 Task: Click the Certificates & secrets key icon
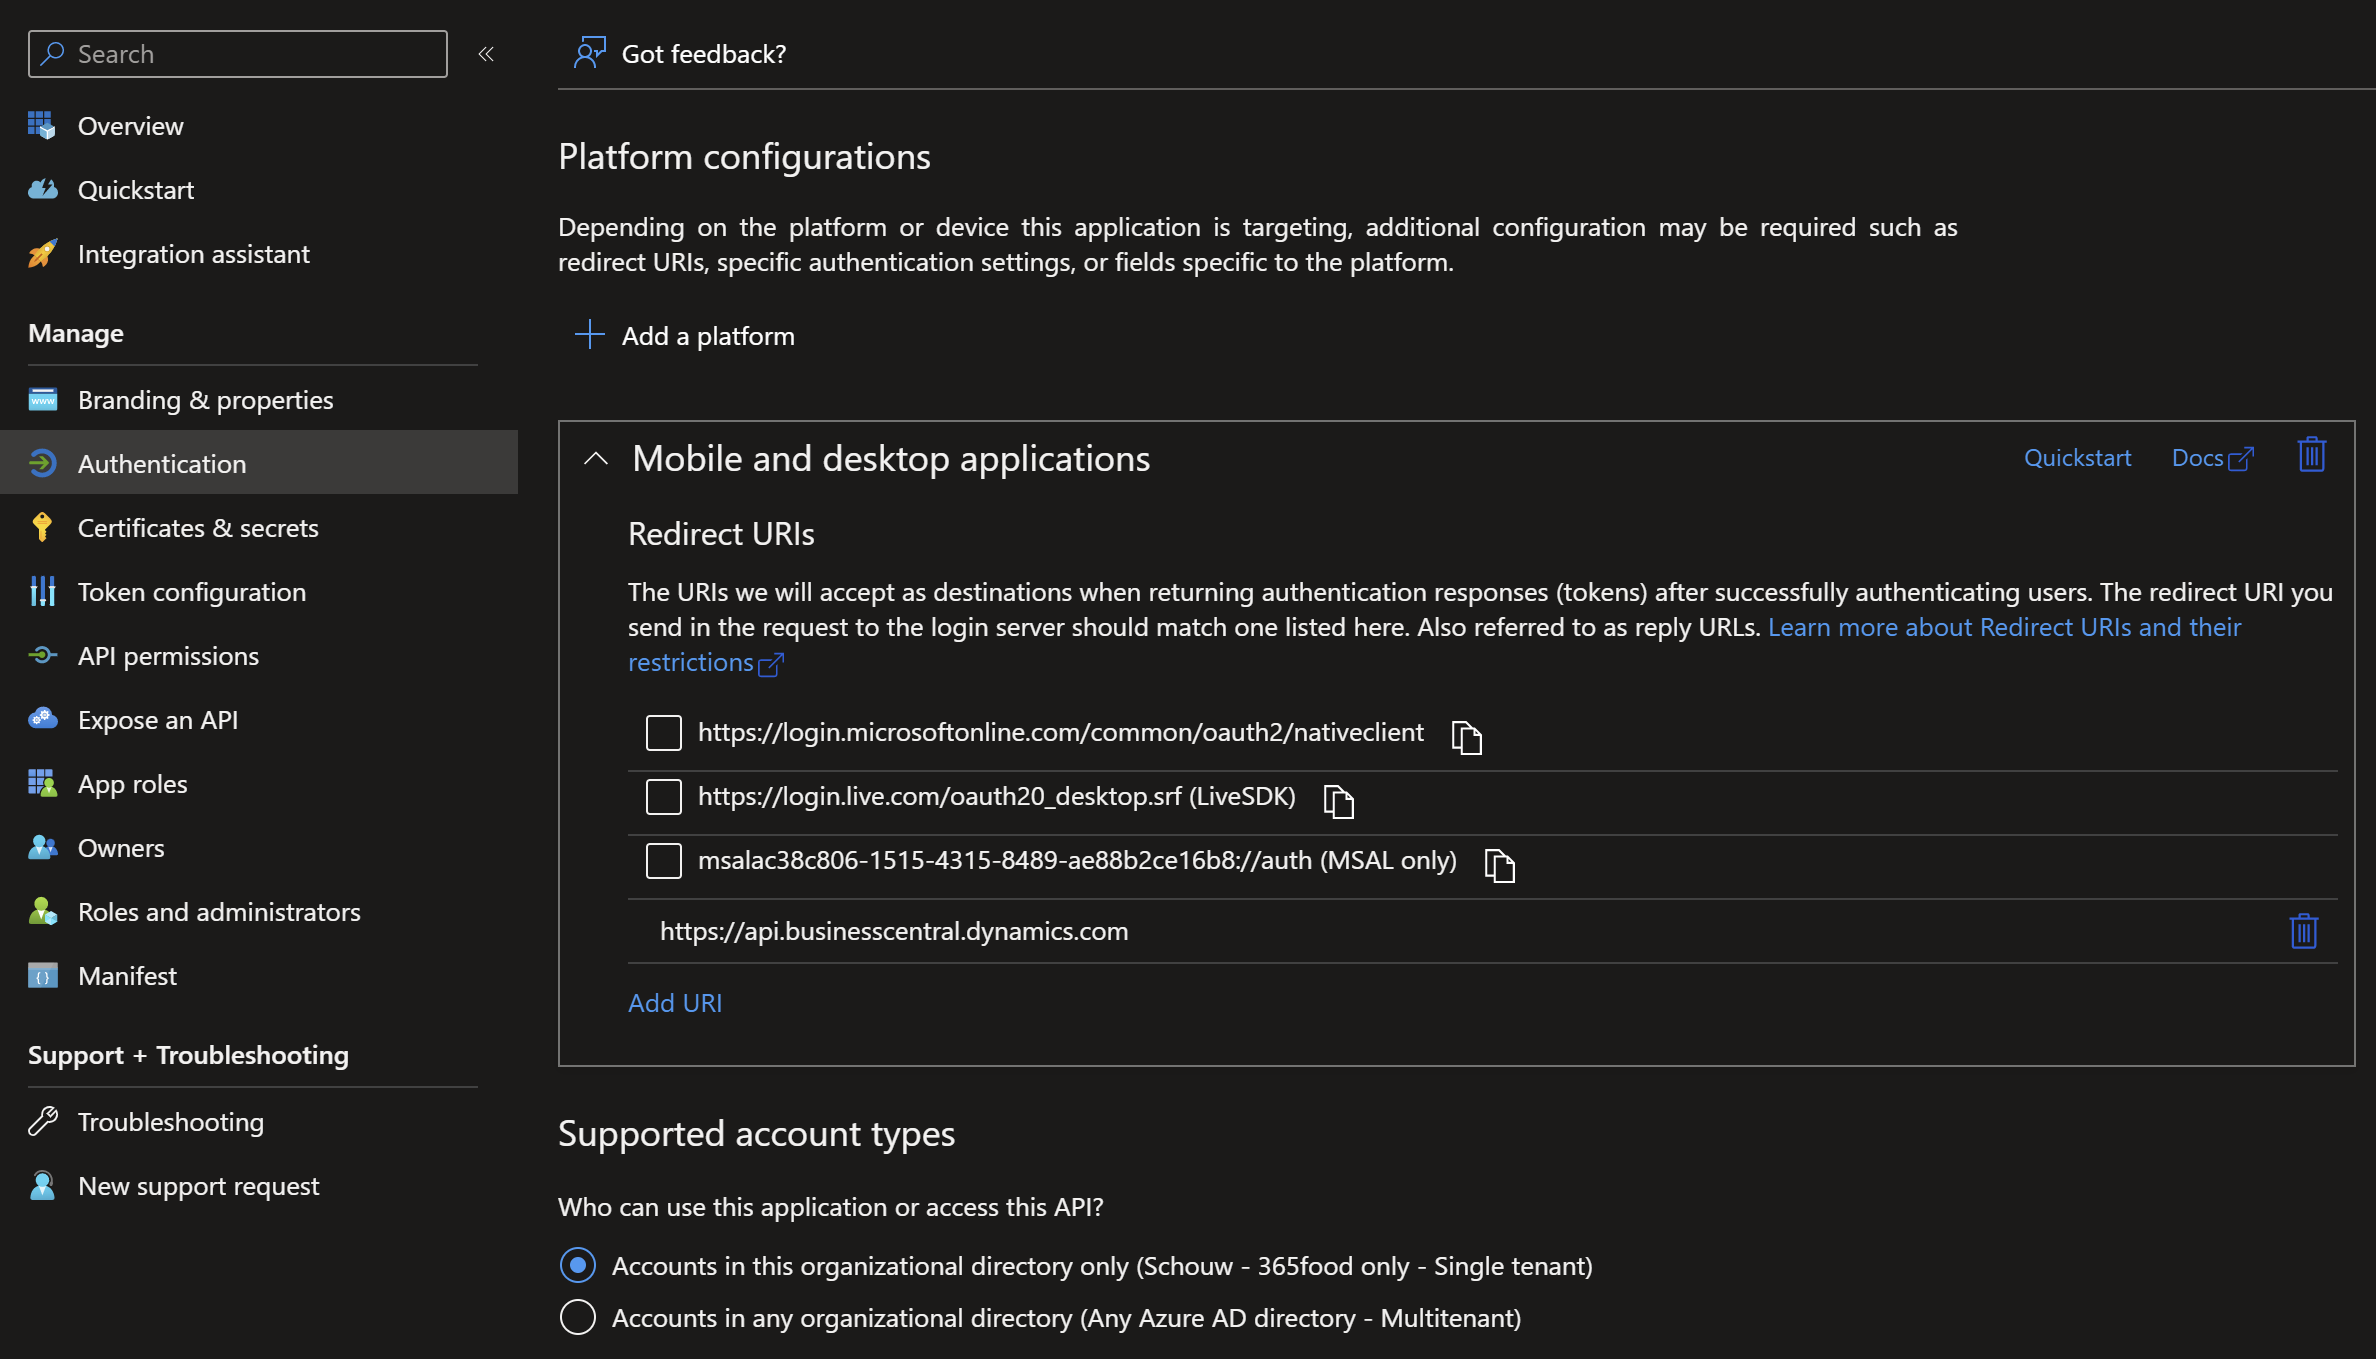(x=42, y=528)
